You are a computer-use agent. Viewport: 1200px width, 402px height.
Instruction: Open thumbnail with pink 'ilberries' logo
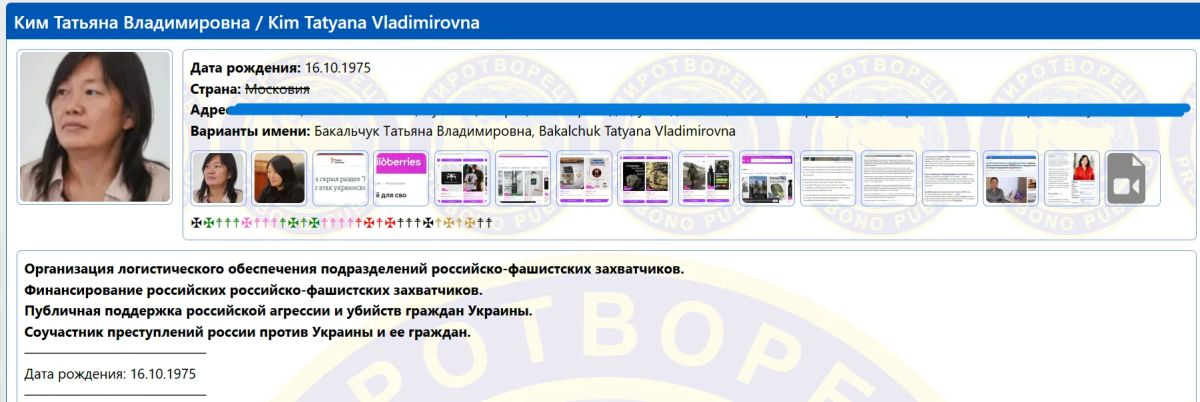tap(401, 178)
